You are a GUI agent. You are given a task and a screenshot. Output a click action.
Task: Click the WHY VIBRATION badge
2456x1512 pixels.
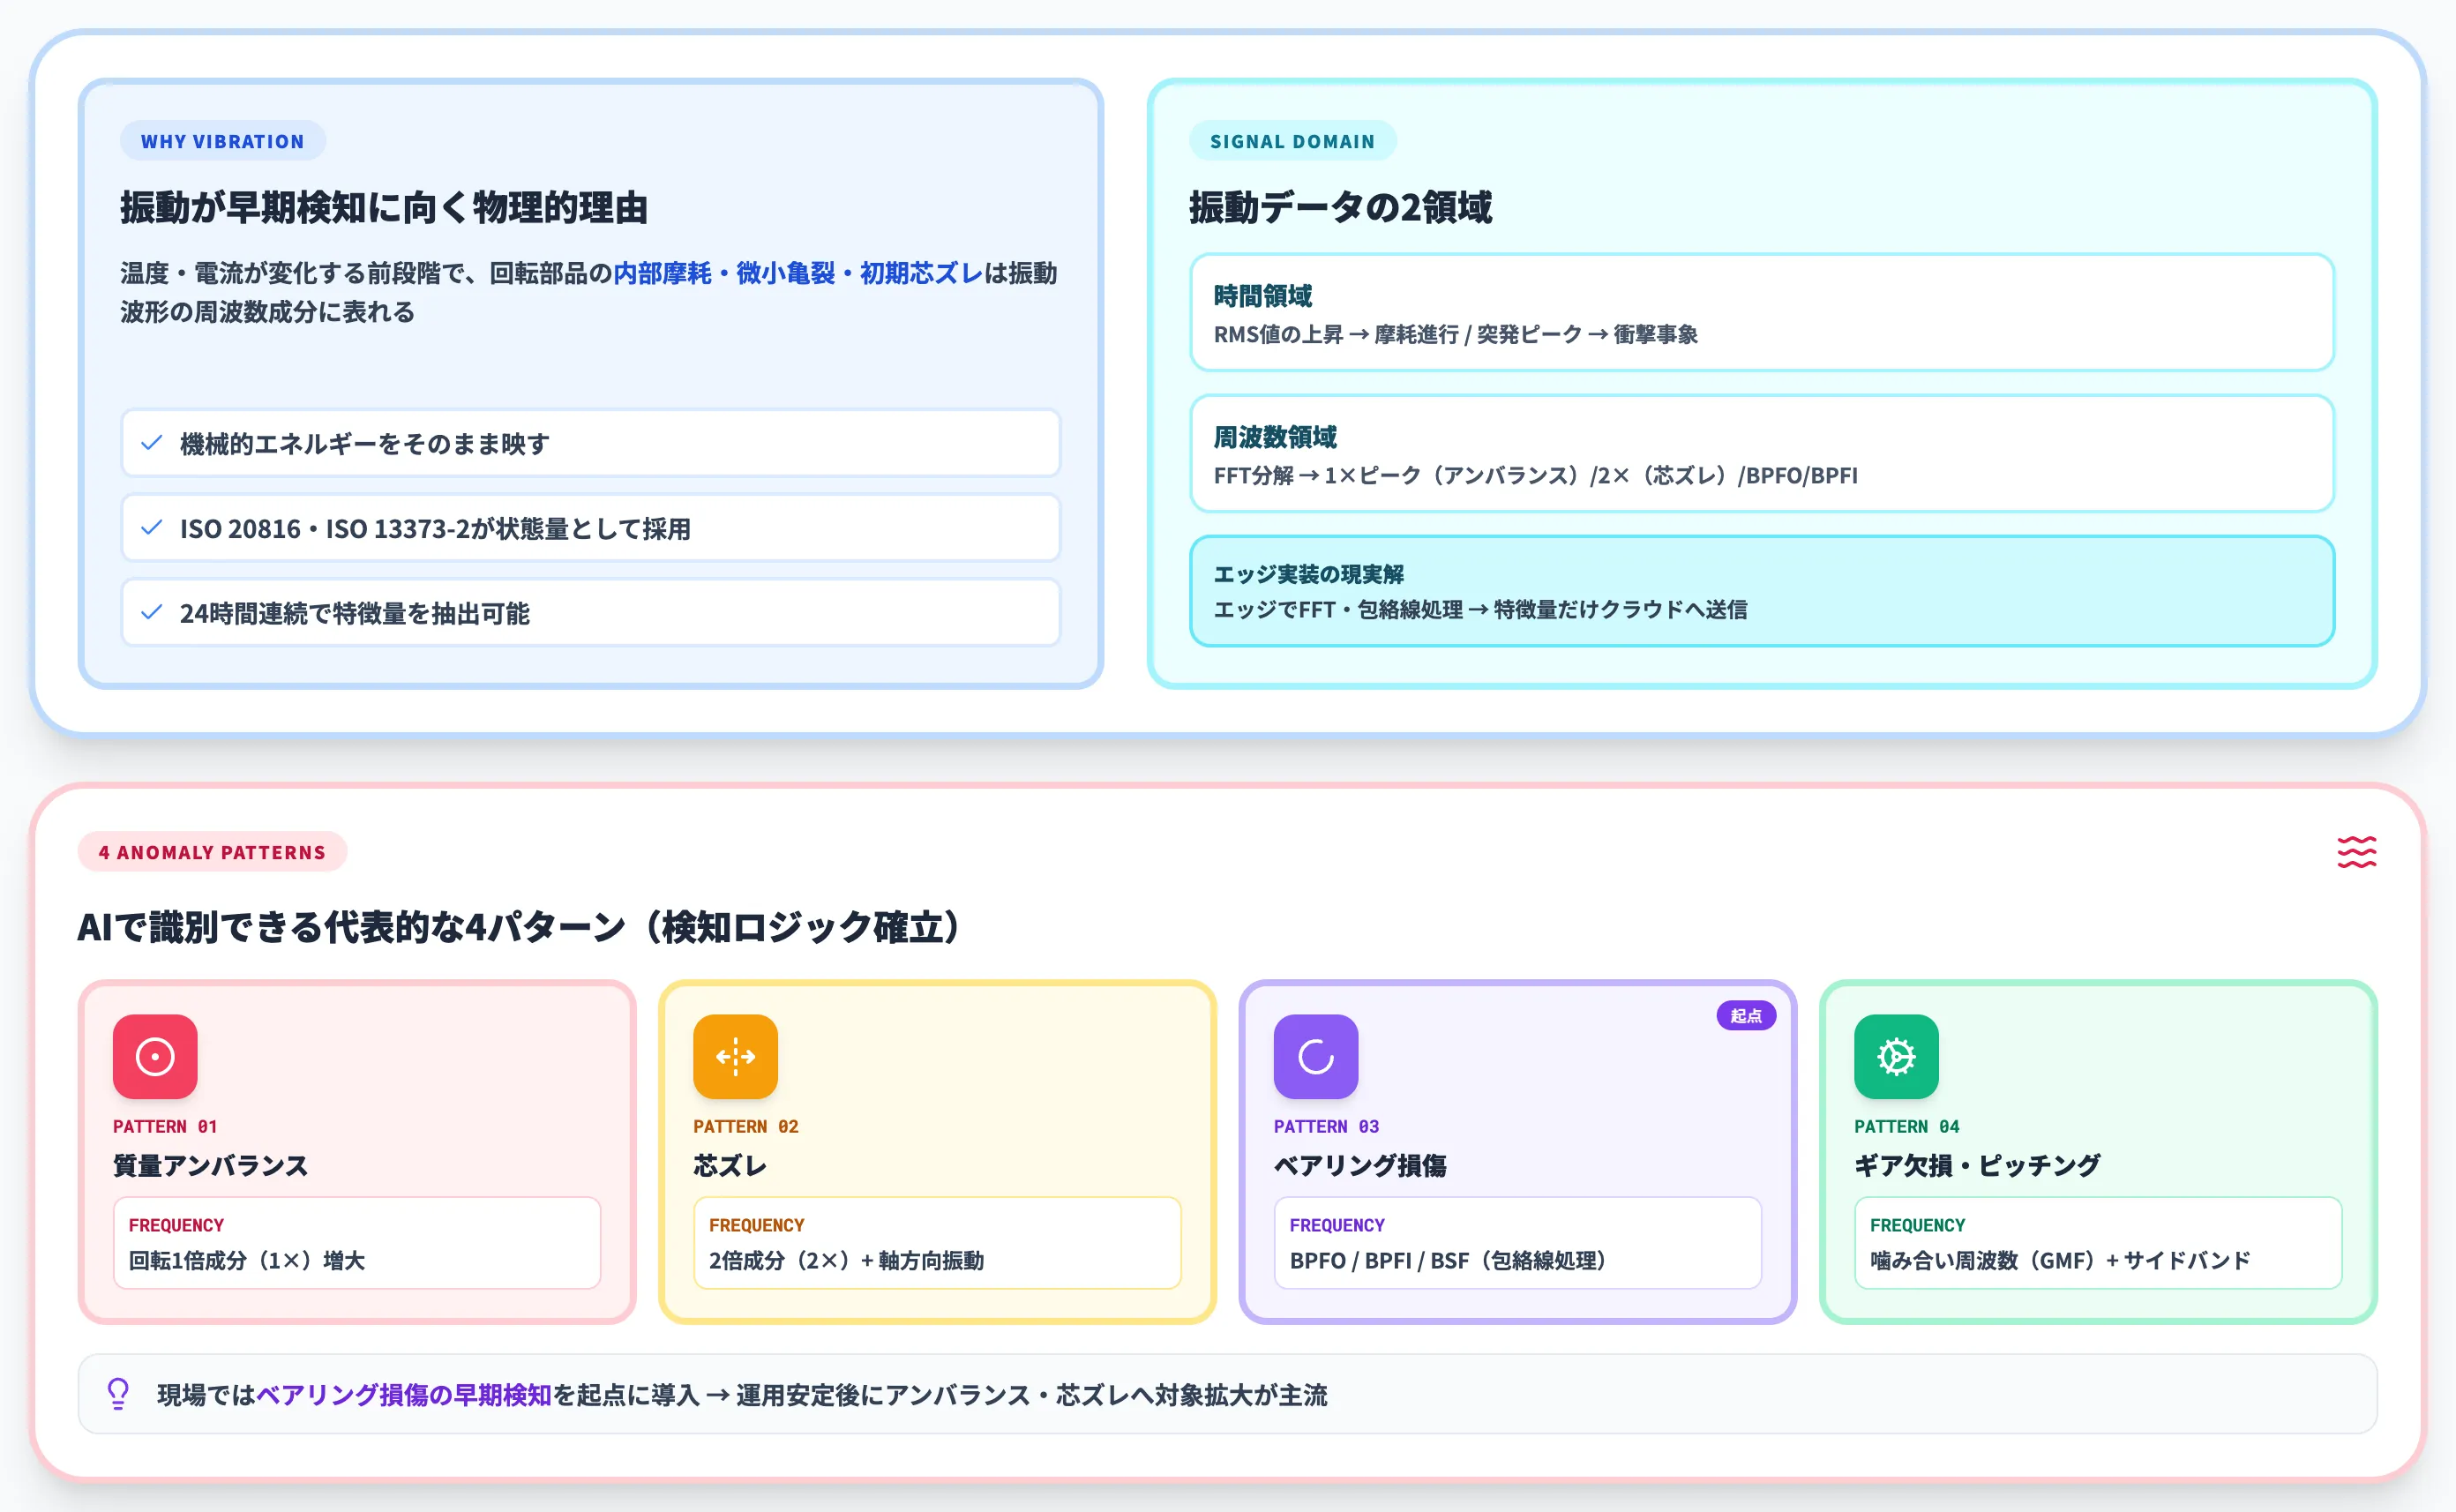[222, 141]
